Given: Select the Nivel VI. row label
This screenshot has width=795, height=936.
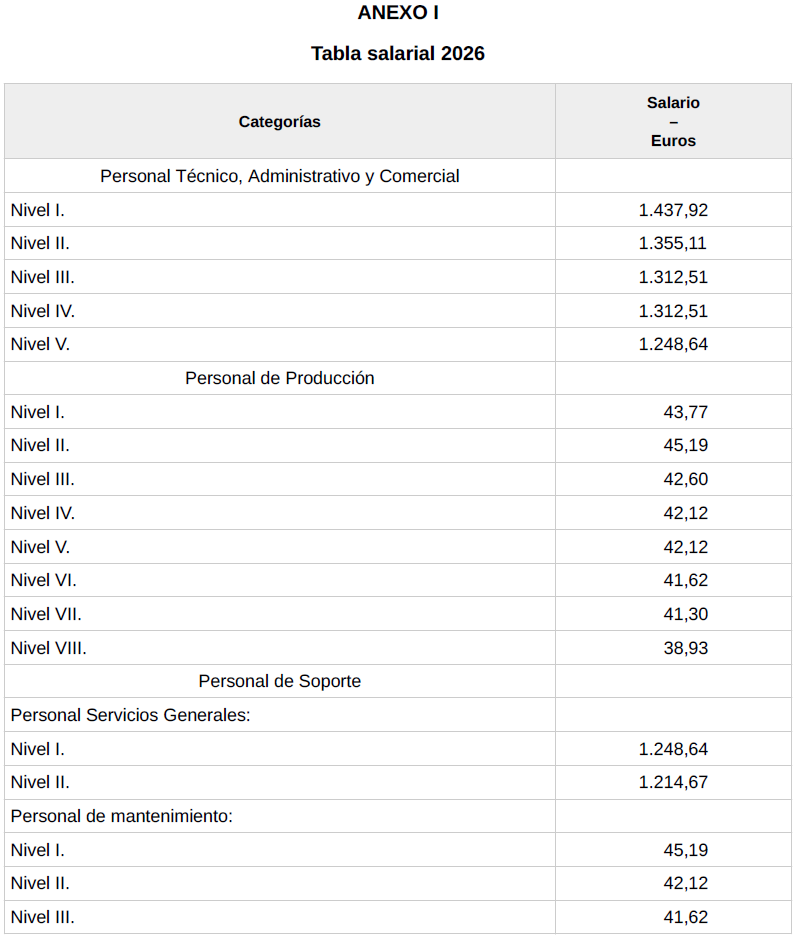Looking at the screenshot, I should pos(43,580).
